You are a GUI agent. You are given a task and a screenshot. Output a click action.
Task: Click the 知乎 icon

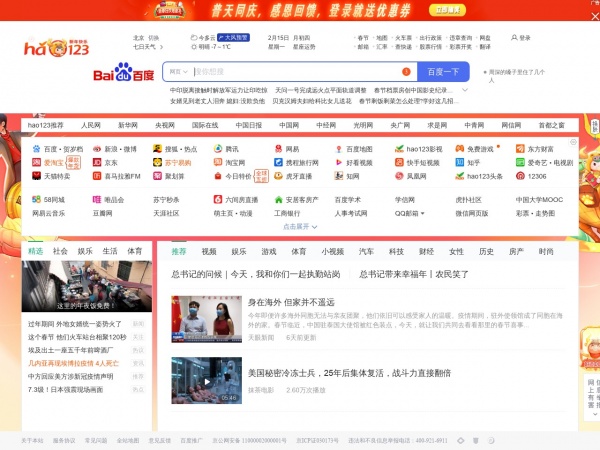460,163
